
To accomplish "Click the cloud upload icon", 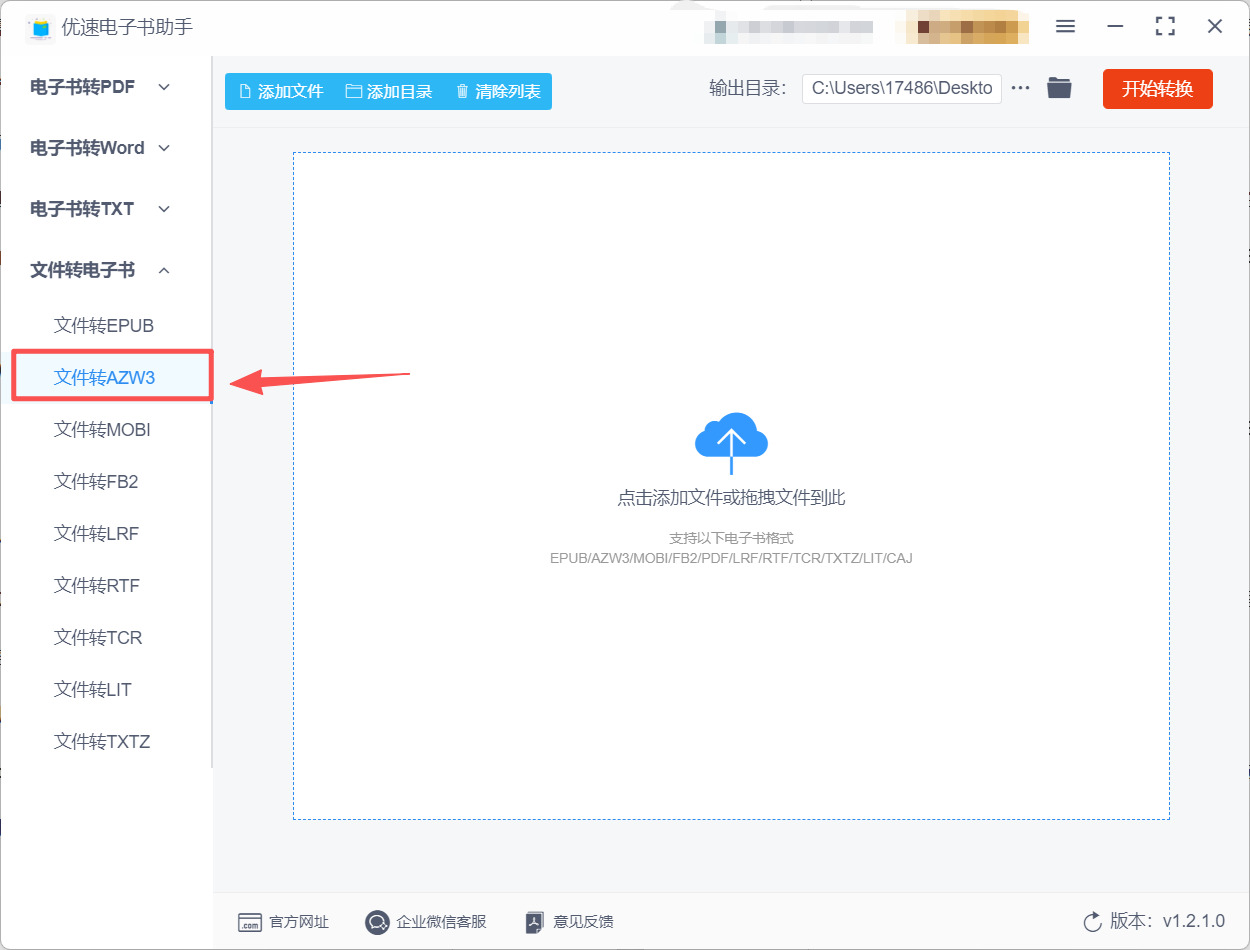I will pos(731,442).
